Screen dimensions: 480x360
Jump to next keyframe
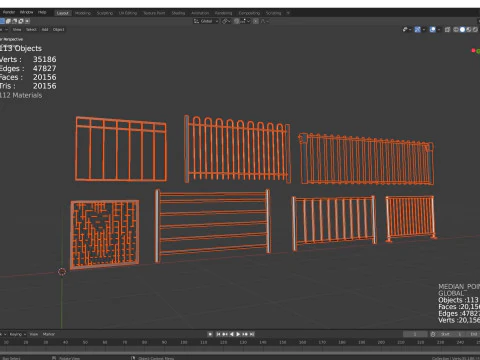pyautogui.click(x=245, y=334)
